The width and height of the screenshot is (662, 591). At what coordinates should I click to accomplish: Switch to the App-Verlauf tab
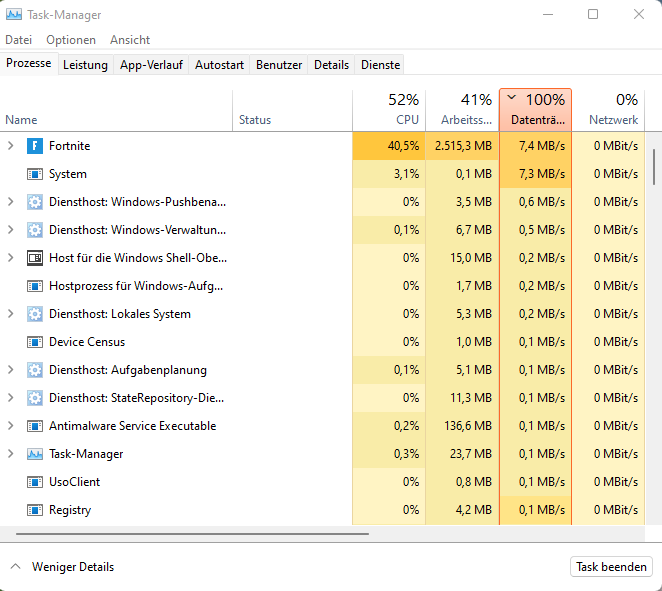151,65
